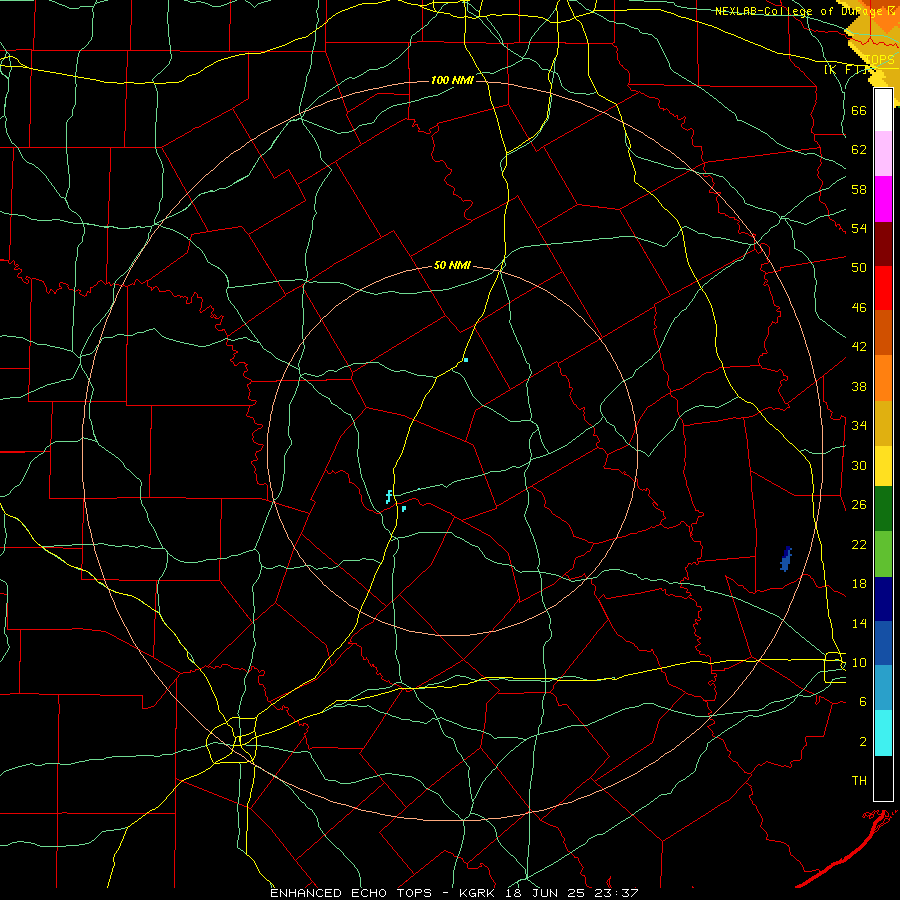The image size is (900, 900).
Task: Click the "KGRK" radar site identifier
Action: (476, 893)
